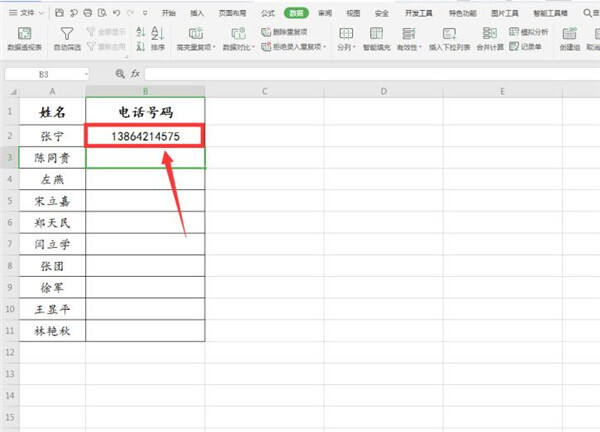Image resolution: width=600 pixels, height=432 pixels.
Task: Switch to the 安全 Security tab
Action: tap(382, 13)
